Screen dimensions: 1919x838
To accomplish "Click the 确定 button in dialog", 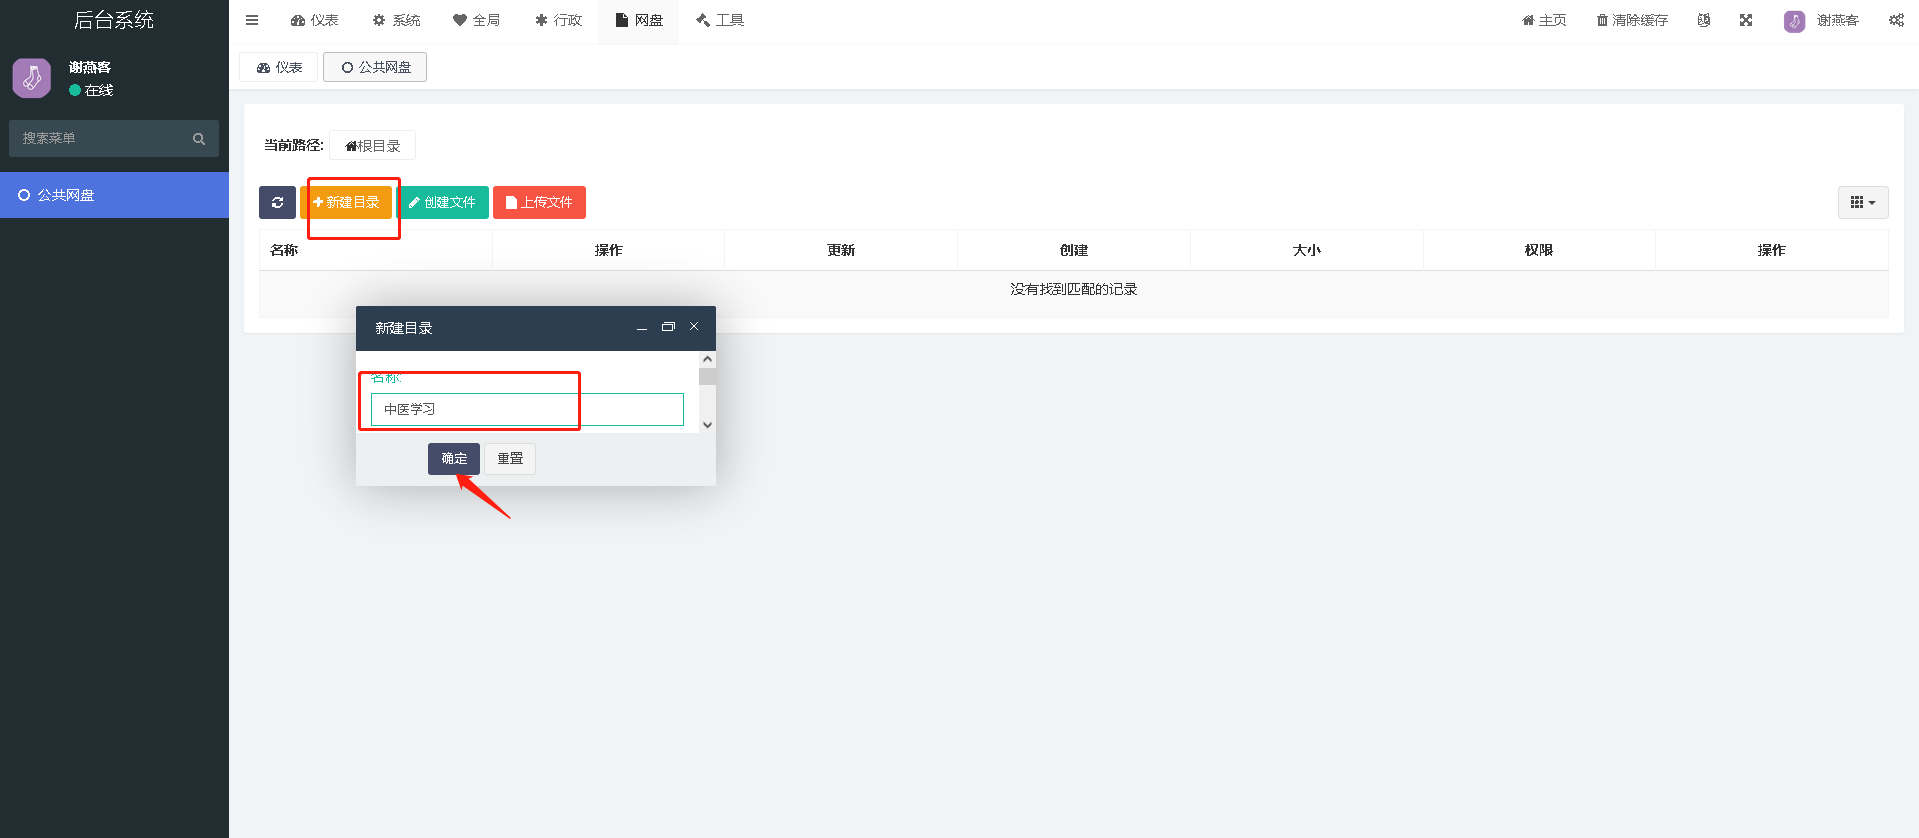I will click(x=454, y=458).
